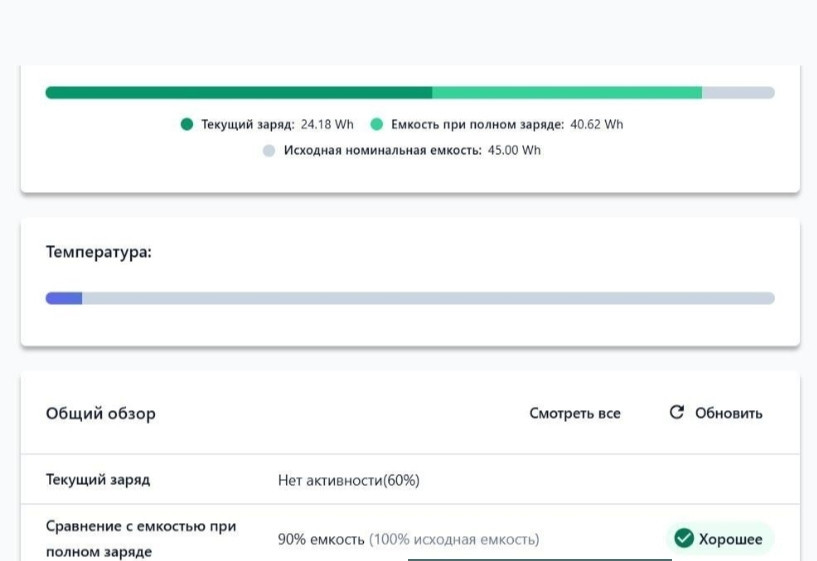Click the Хорошее status label
The height and width of the screenshot is (561, 817).
coord(730,539)
